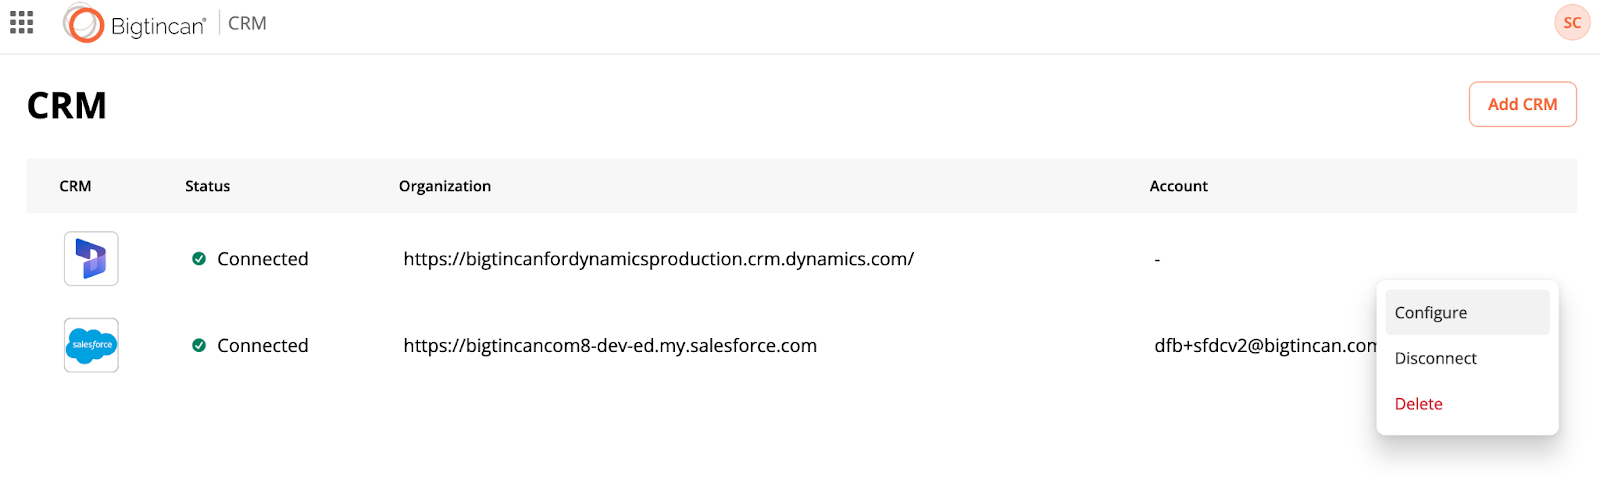Click the Connected status text for Dynamics
The height and width of the screenshot is (480, 1600).
click(x=263, y=259)
